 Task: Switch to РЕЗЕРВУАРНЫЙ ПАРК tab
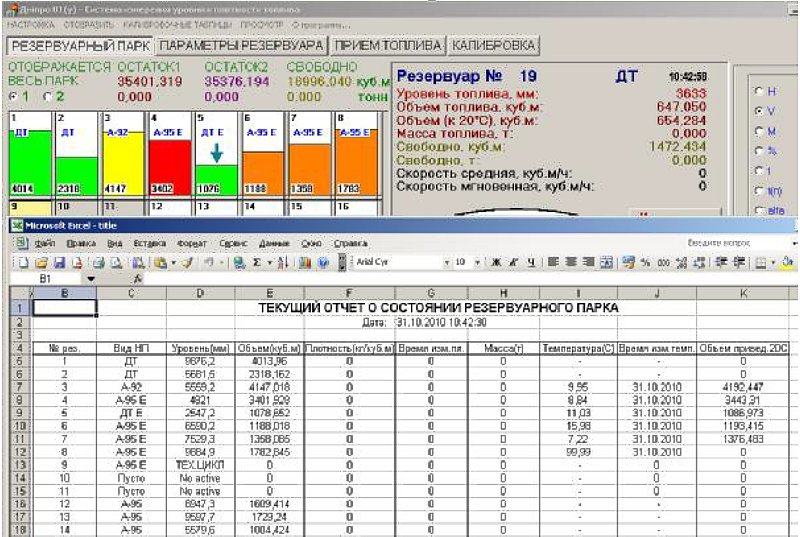coord(81,46)
